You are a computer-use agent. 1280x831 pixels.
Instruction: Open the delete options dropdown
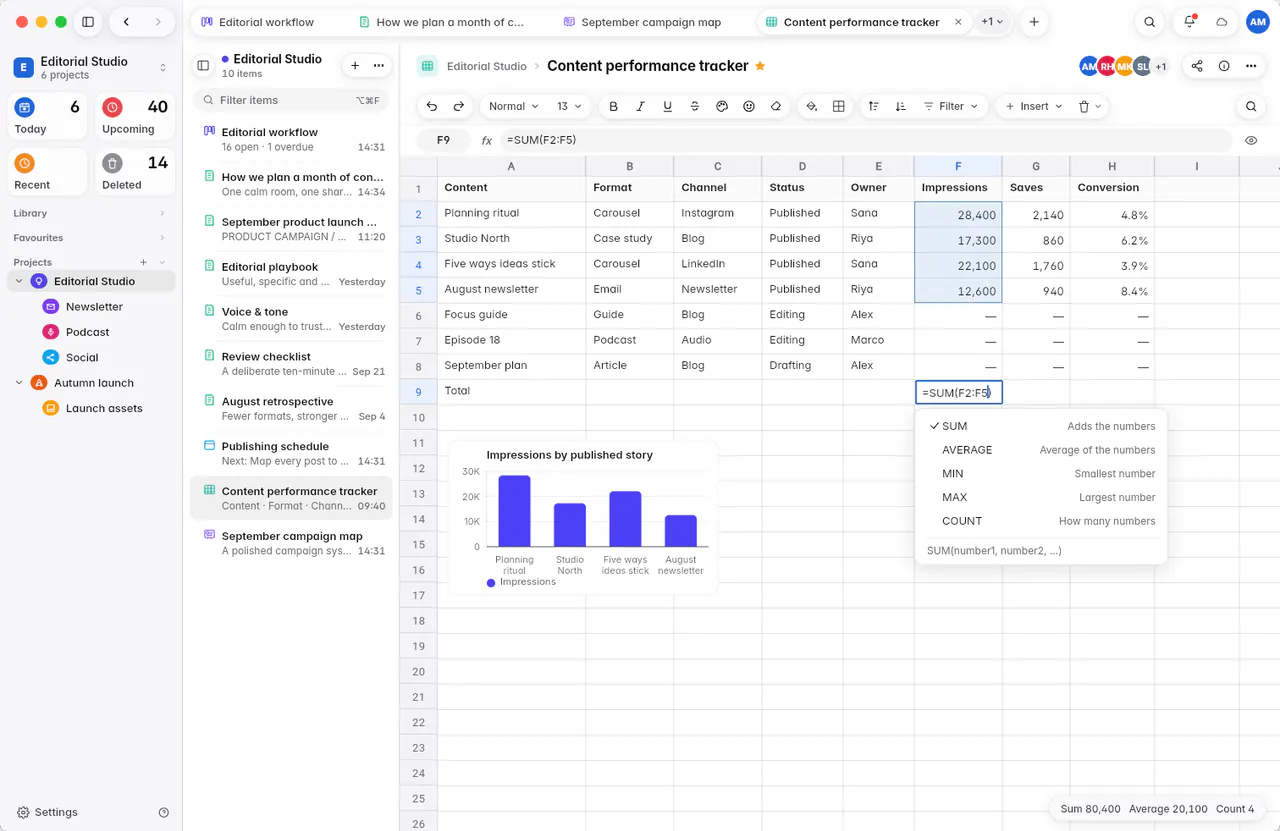[1090, 106]
